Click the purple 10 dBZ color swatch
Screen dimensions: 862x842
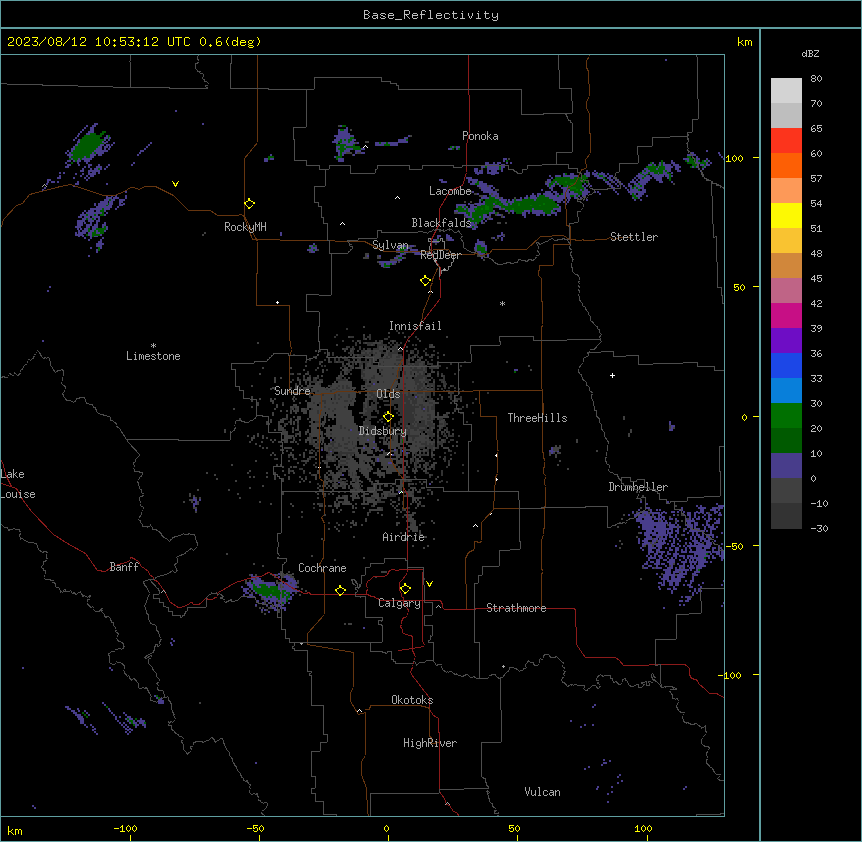click(x=786, y=466)
